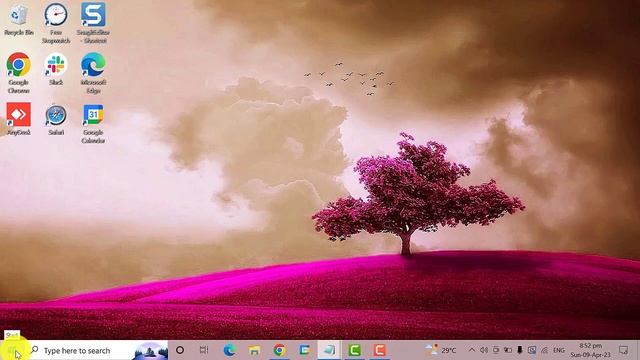Launch Microsoft Edge from the taskbar
The height and width of the screenshot is (360, 640).
[229, 350]
